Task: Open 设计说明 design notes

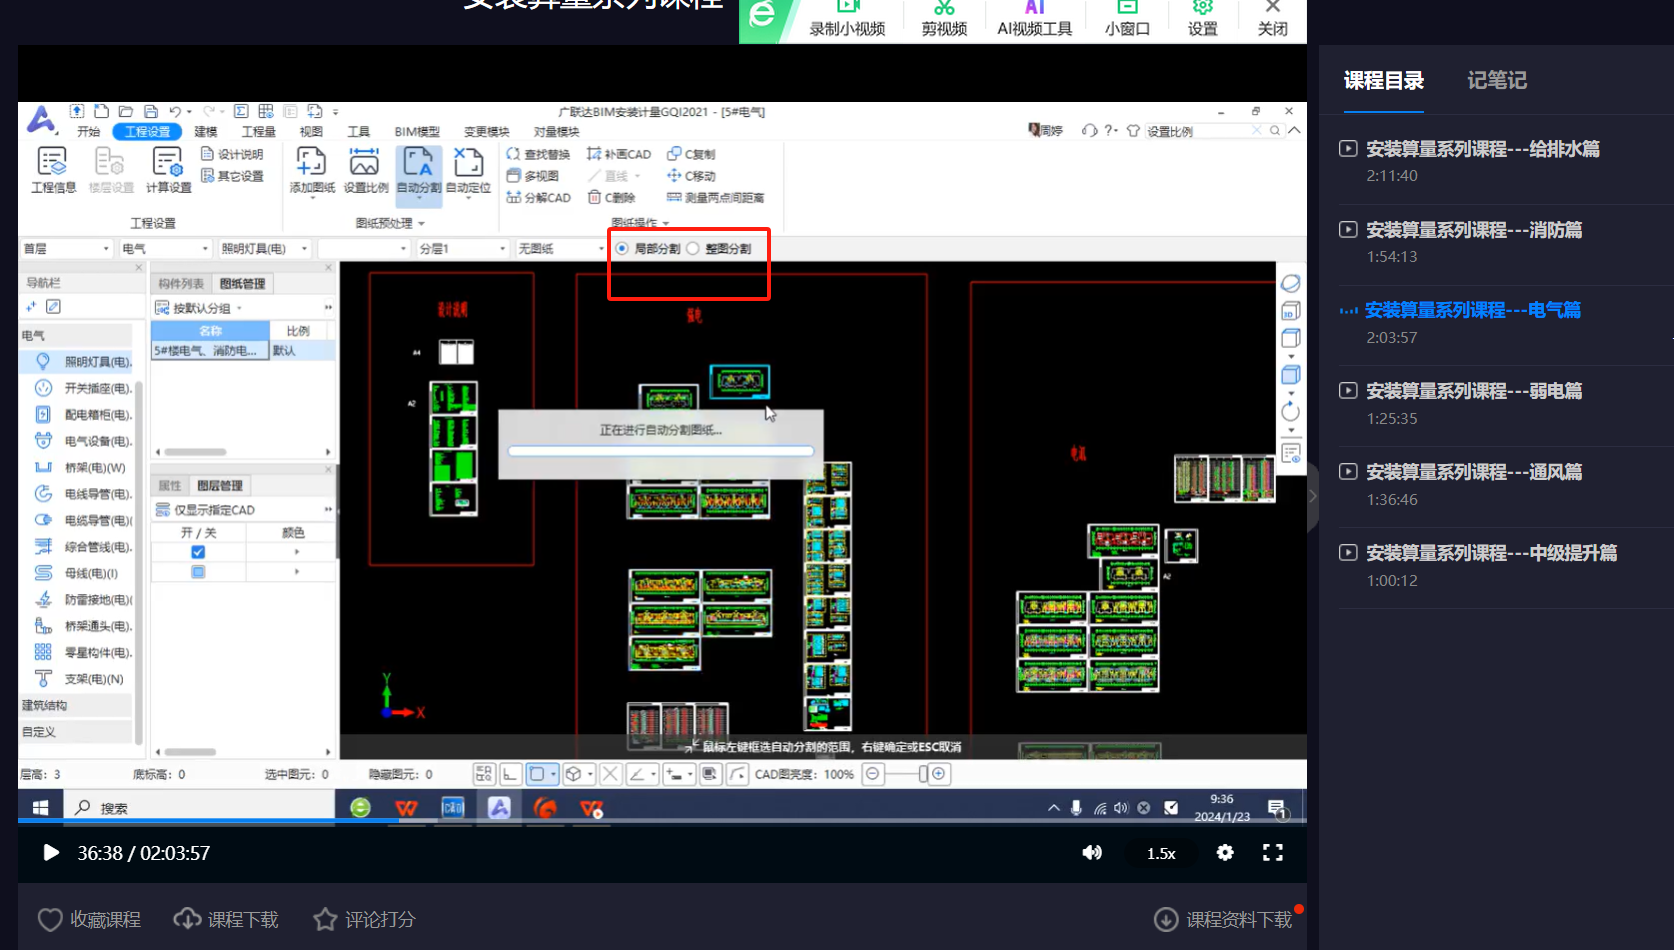Action: [x=232, y=154]
